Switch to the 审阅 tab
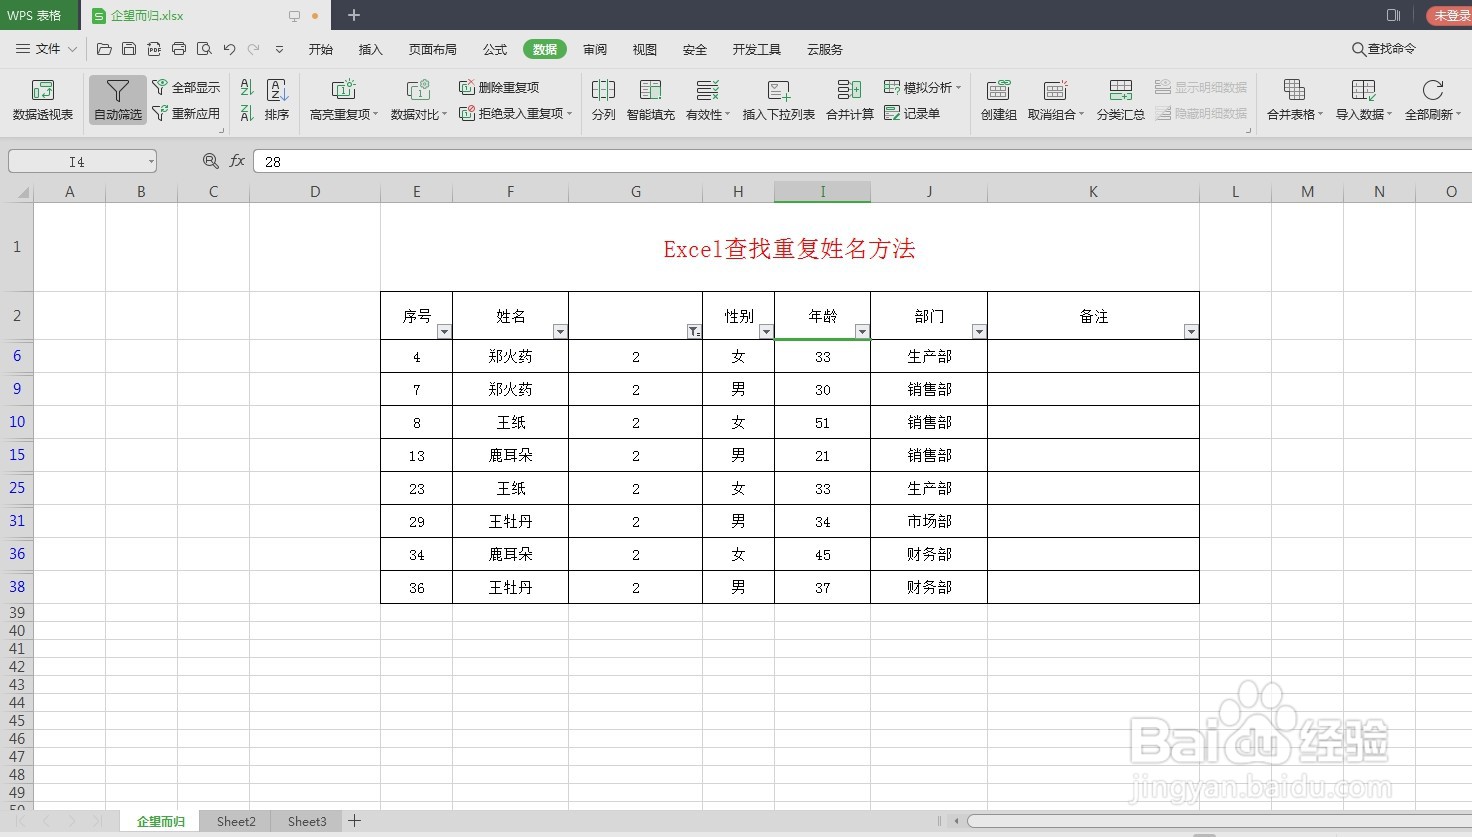This screenshot has height=837, width=1472. 595,49
